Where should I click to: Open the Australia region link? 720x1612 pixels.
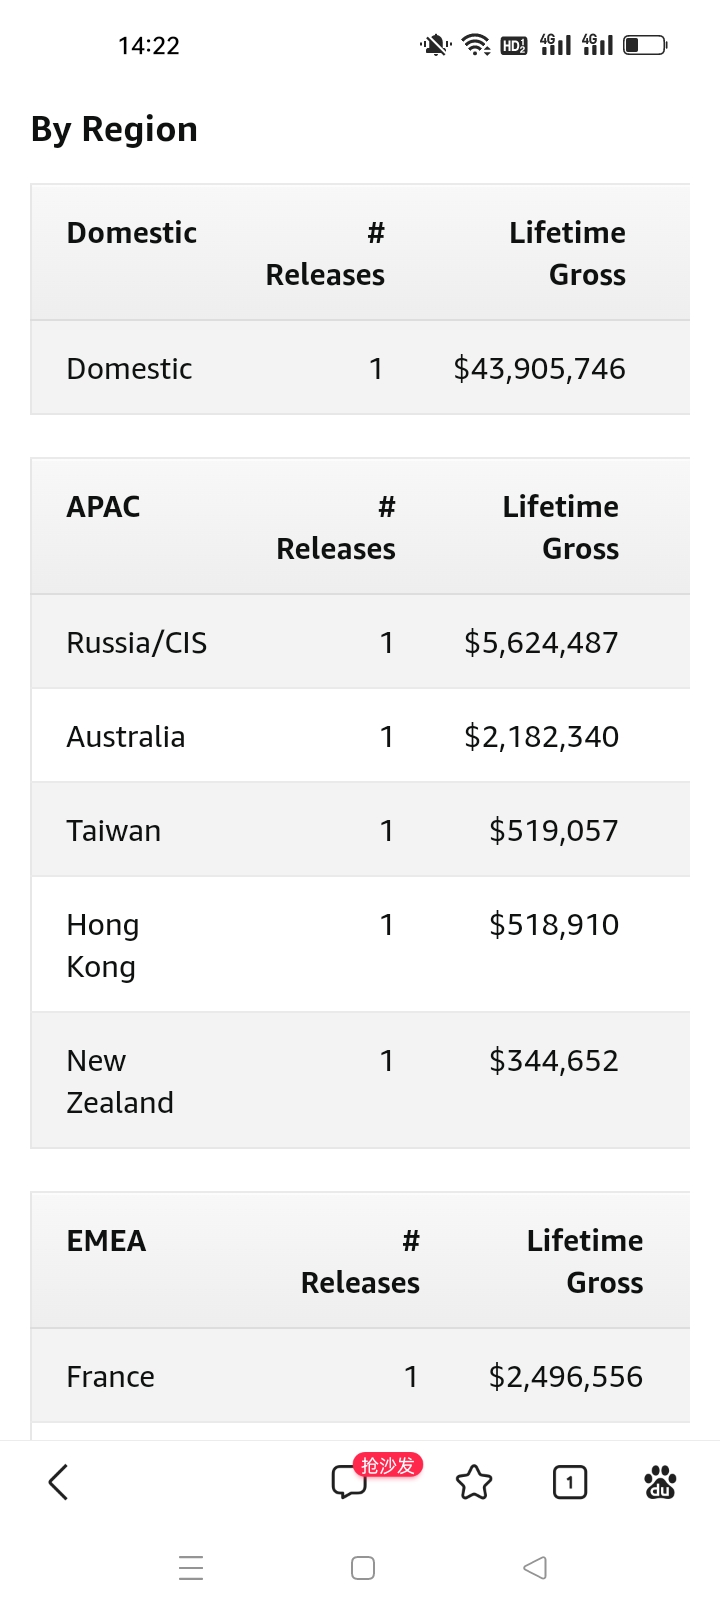point(126,736)
